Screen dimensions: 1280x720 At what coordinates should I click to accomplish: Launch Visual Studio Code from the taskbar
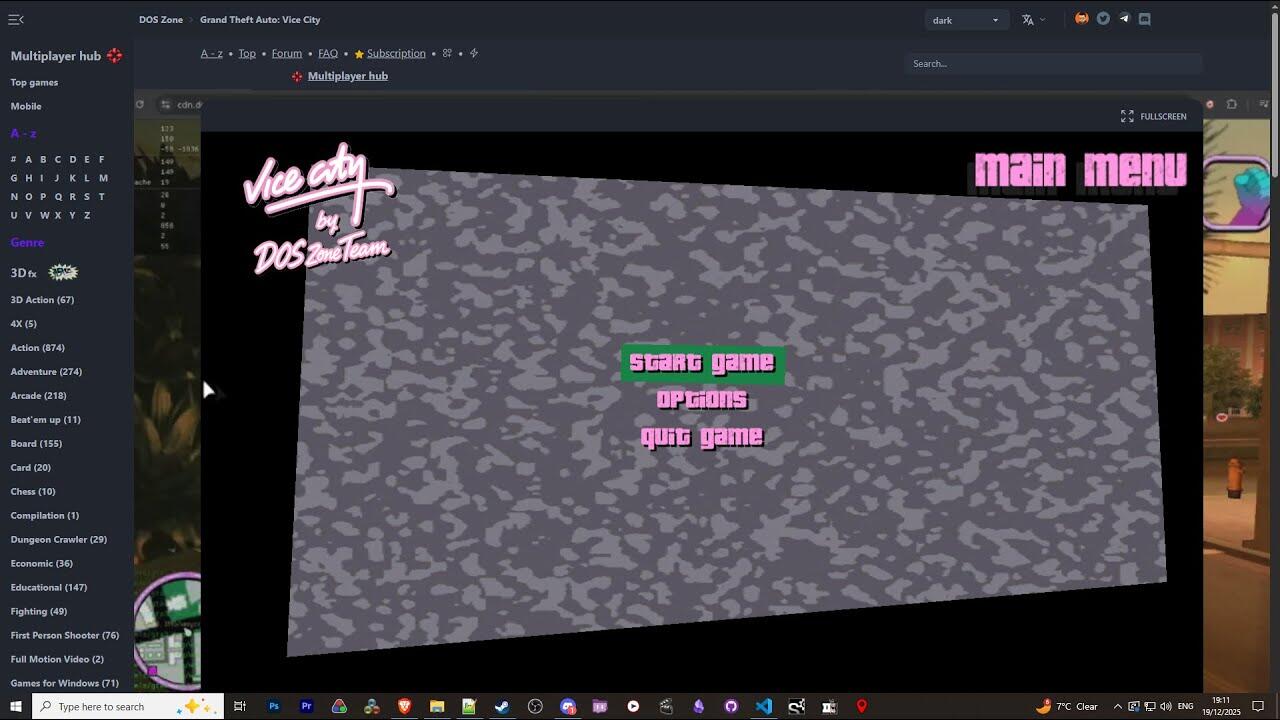pyautogui.click(x=764, y=707)
